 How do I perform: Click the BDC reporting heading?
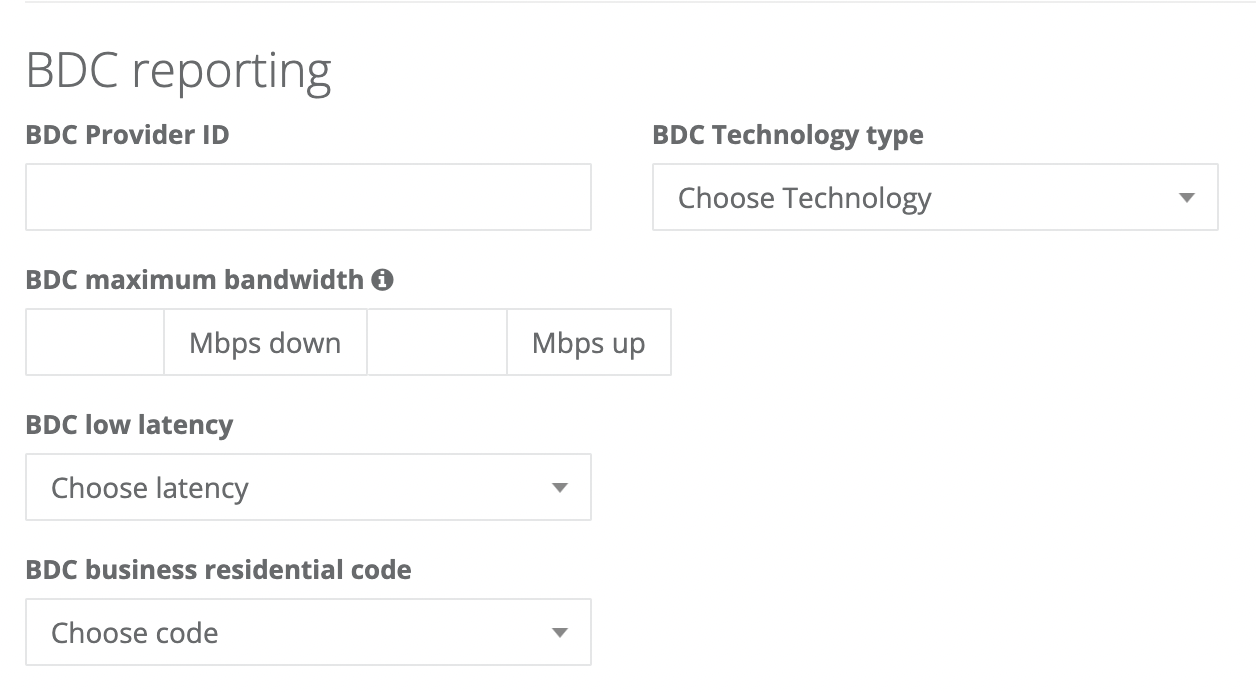tap(180, 68)
